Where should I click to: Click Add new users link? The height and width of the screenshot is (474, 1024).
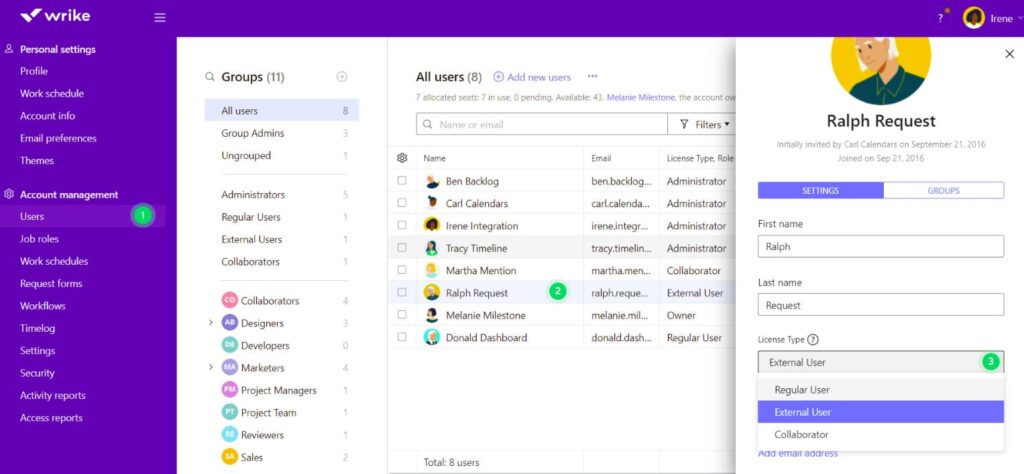coord(532,77)
